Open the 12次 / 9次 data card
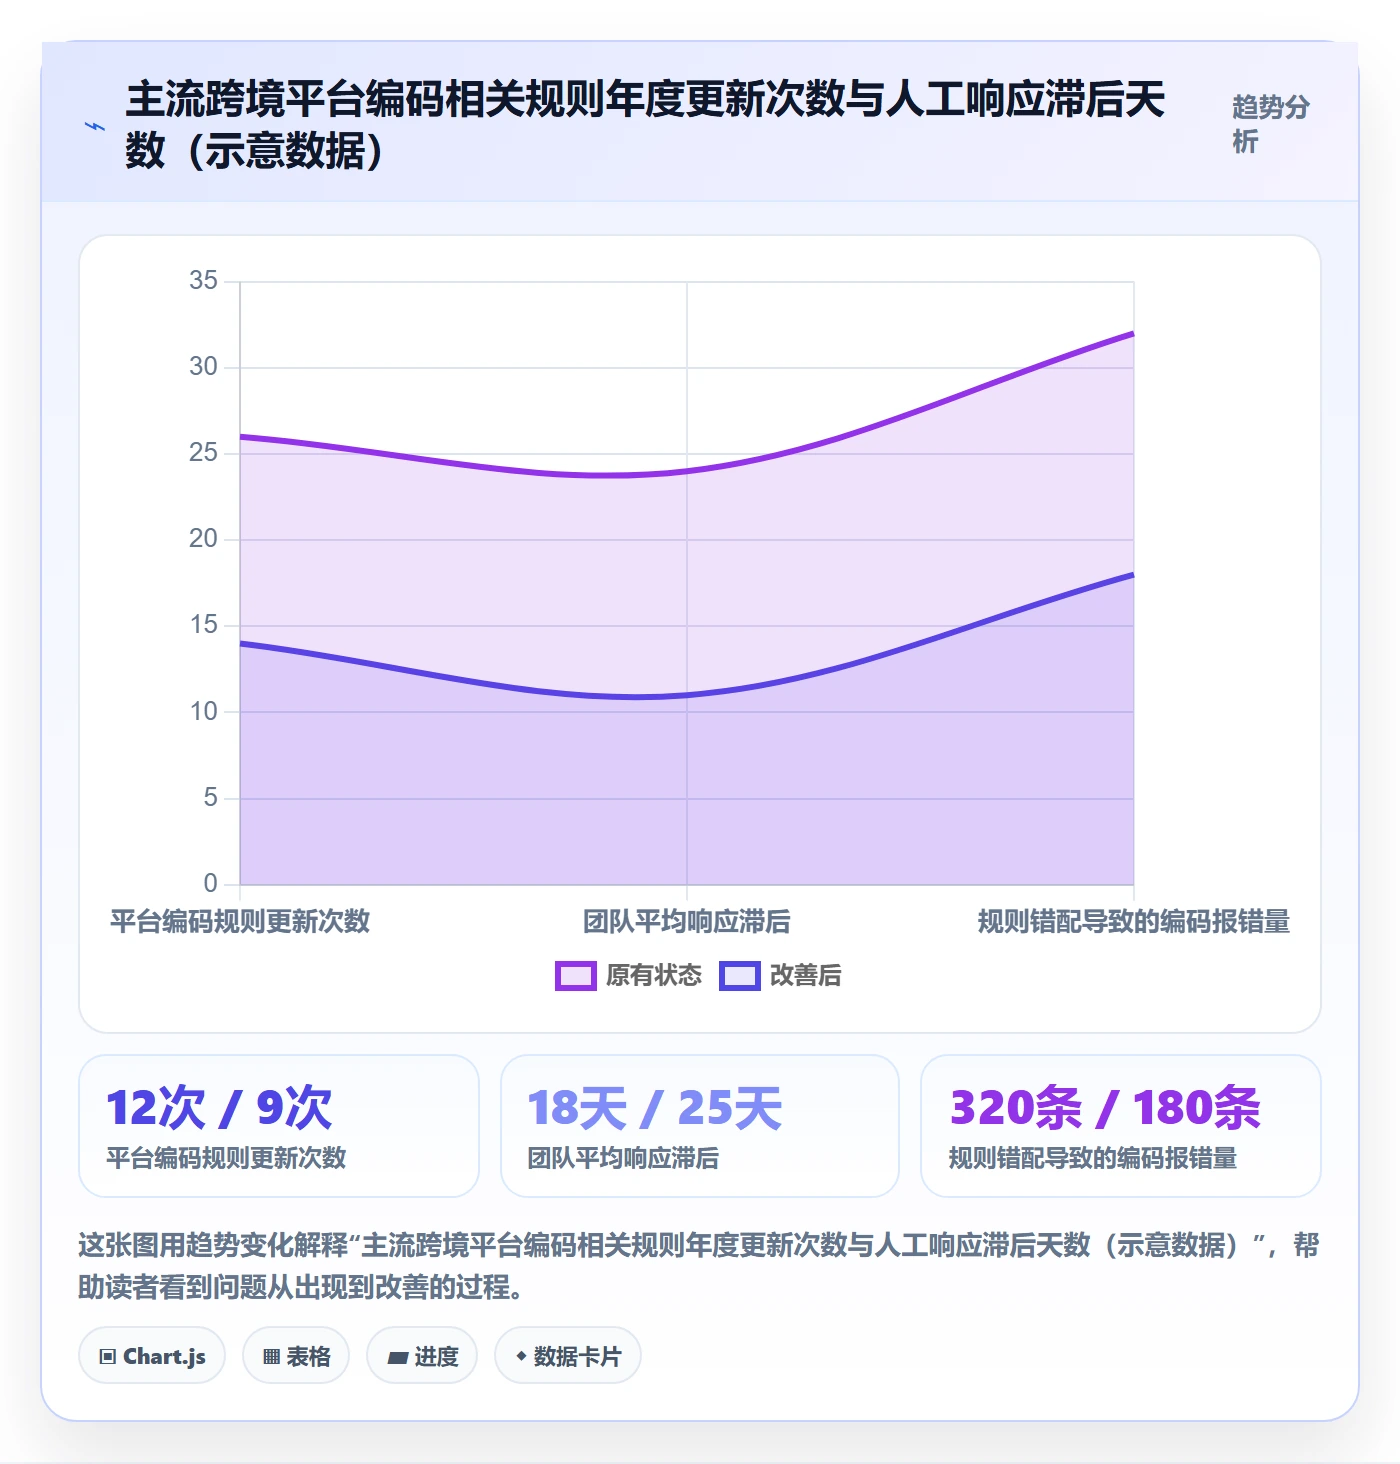The width and height of the screenshot is (1400, 1464). (x=279, y=1126)
